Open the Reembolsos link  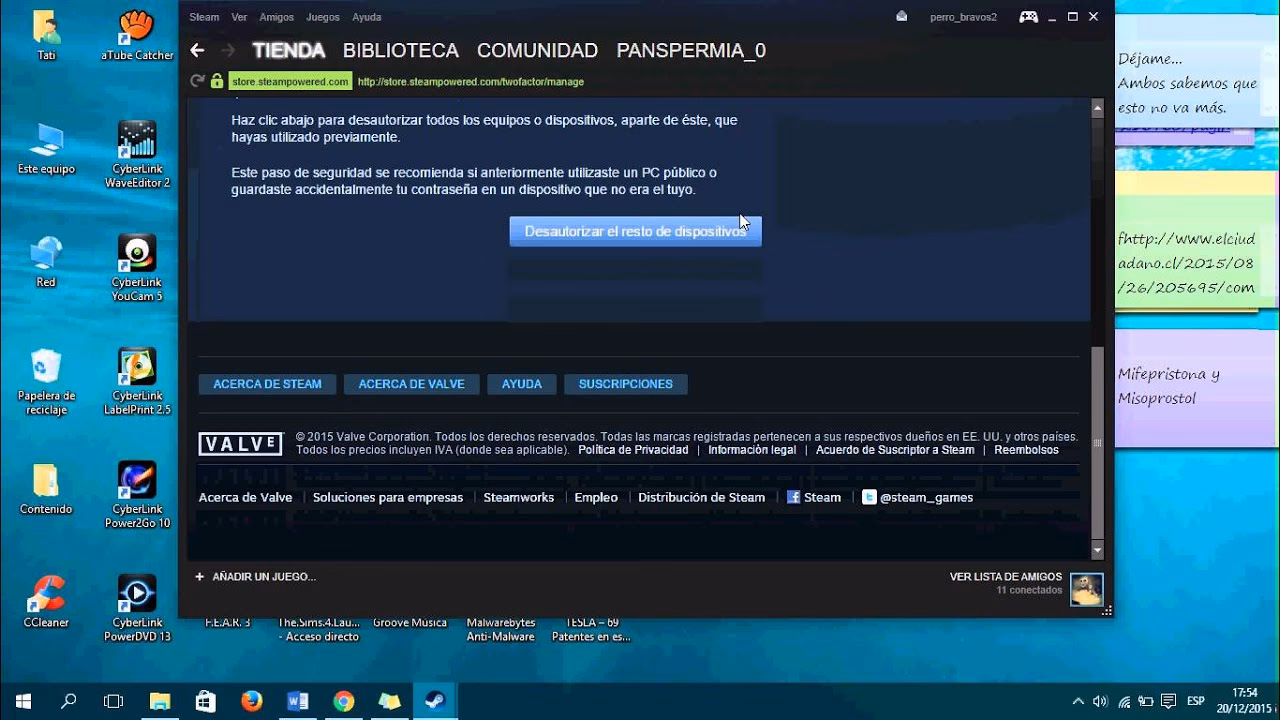pos(1026,450)
